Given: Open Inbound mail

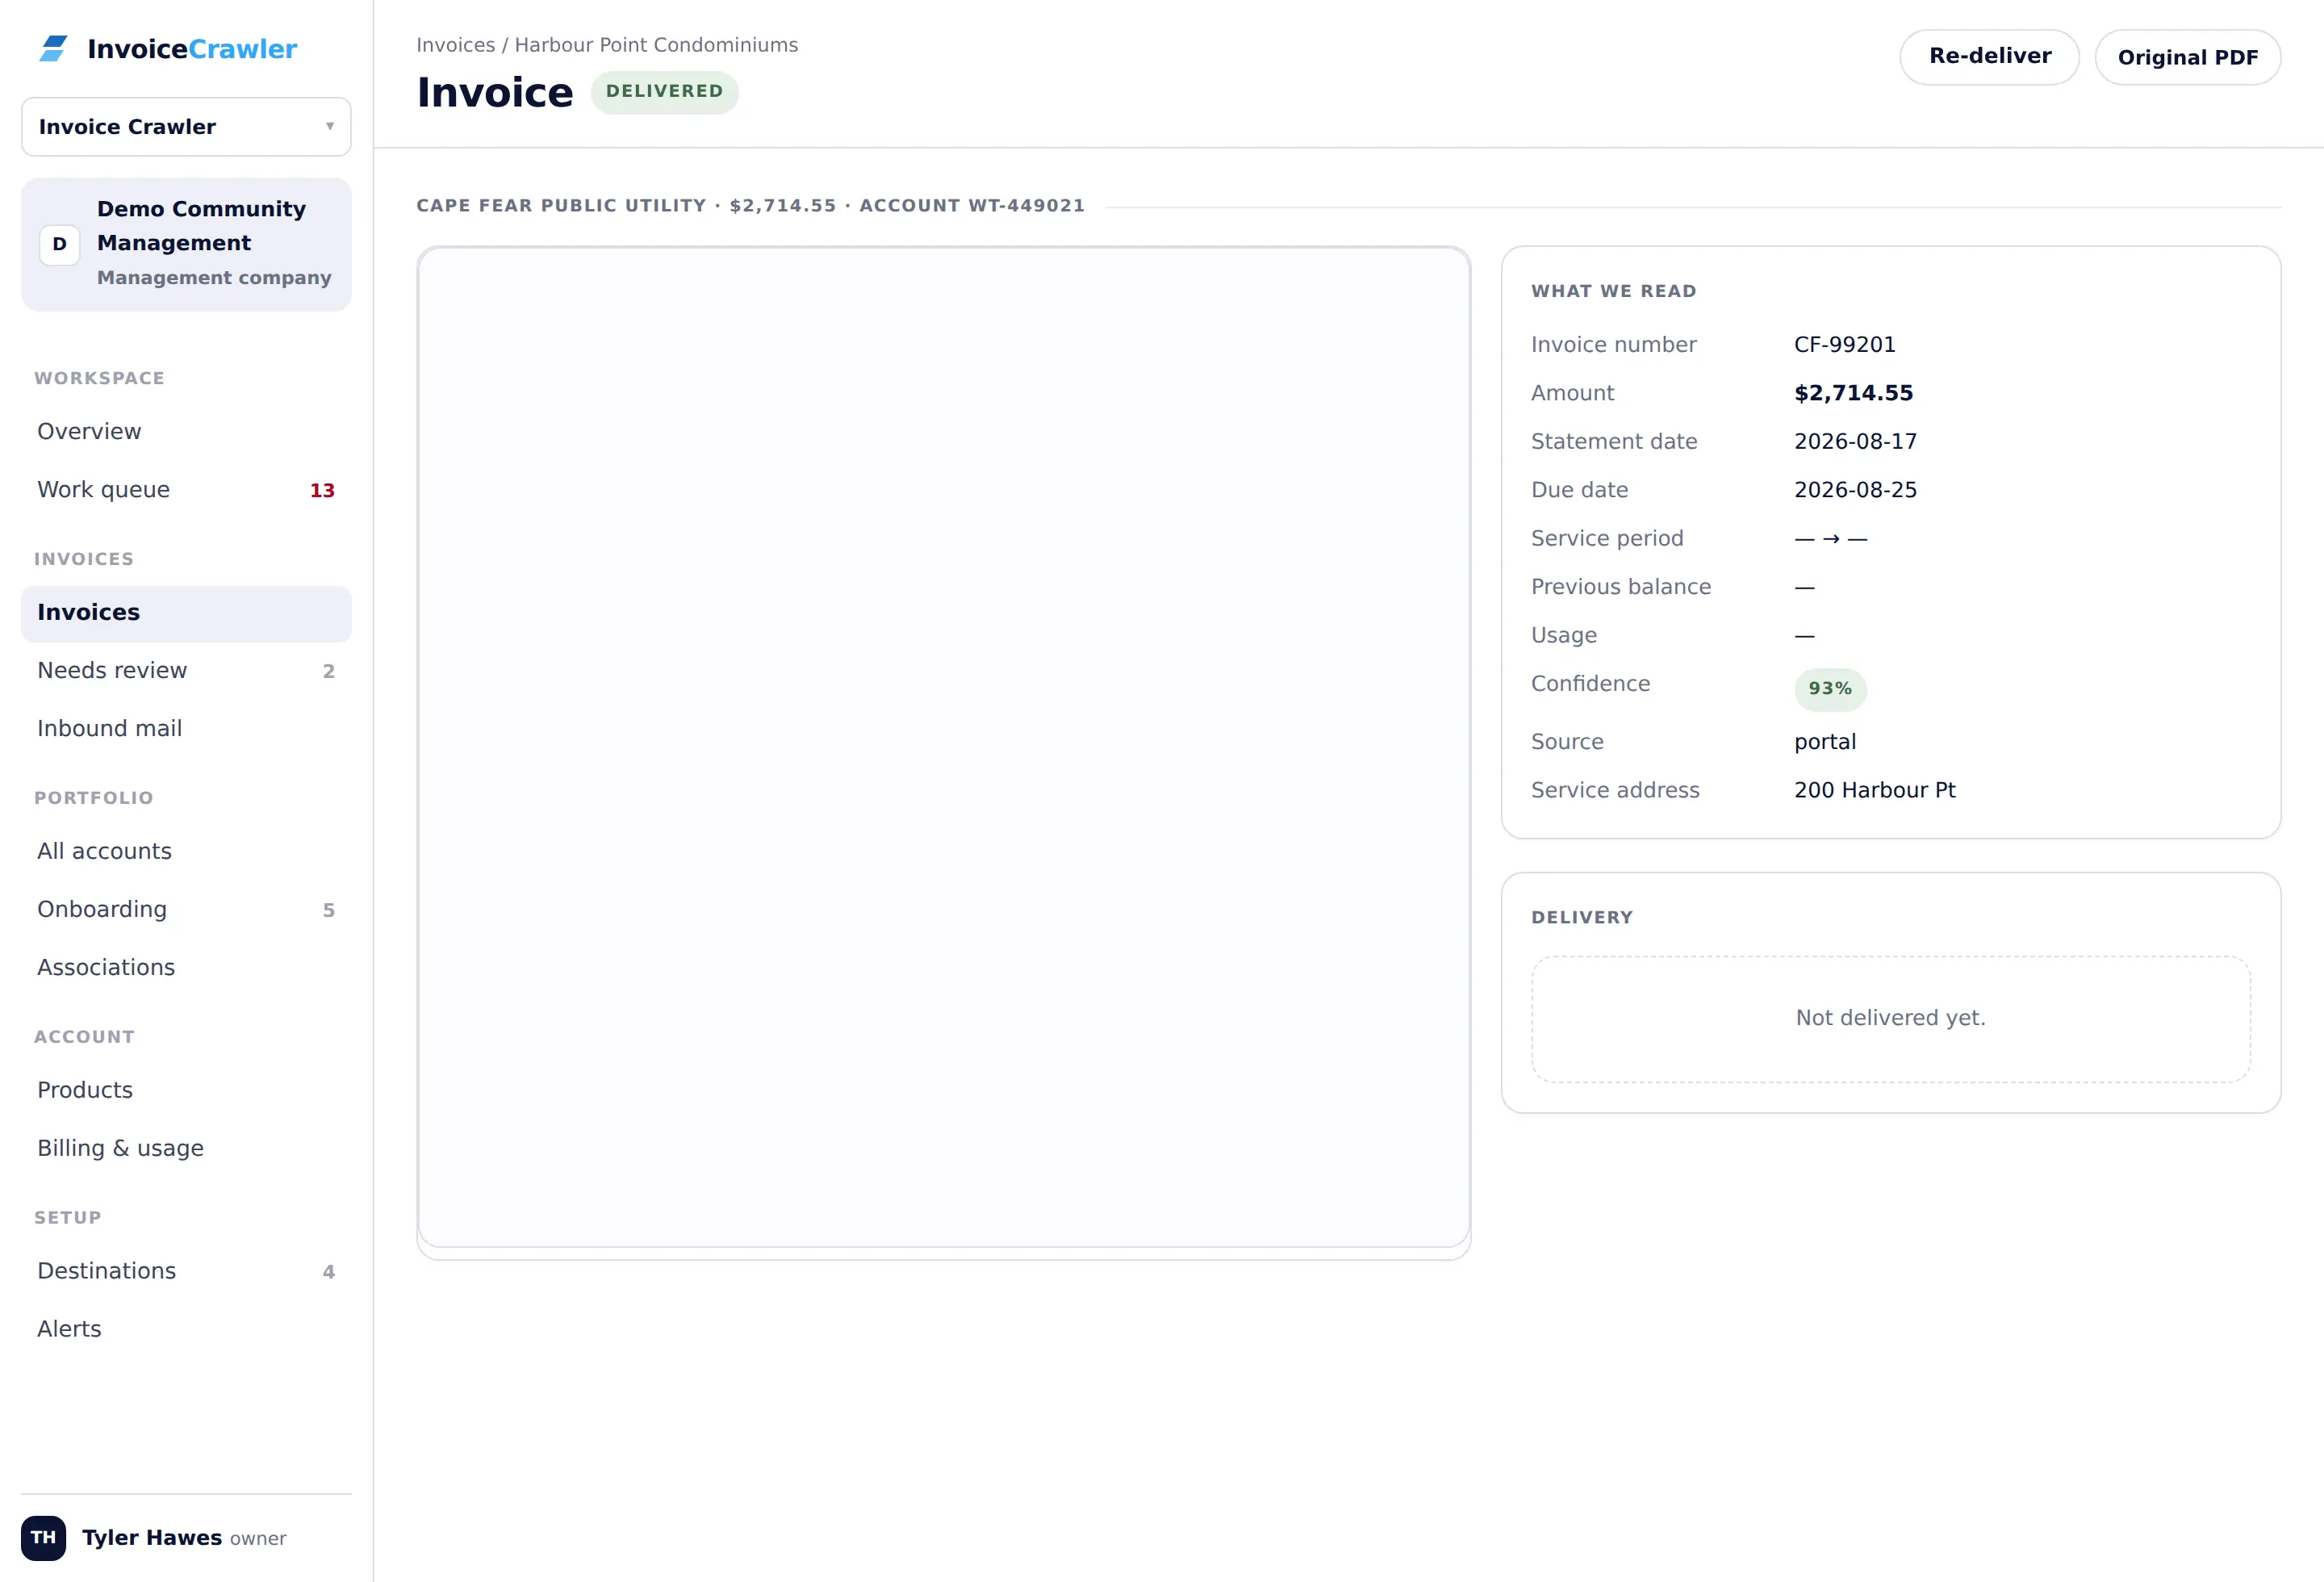Looking at the screenshot, I should [x=186, y=729].
